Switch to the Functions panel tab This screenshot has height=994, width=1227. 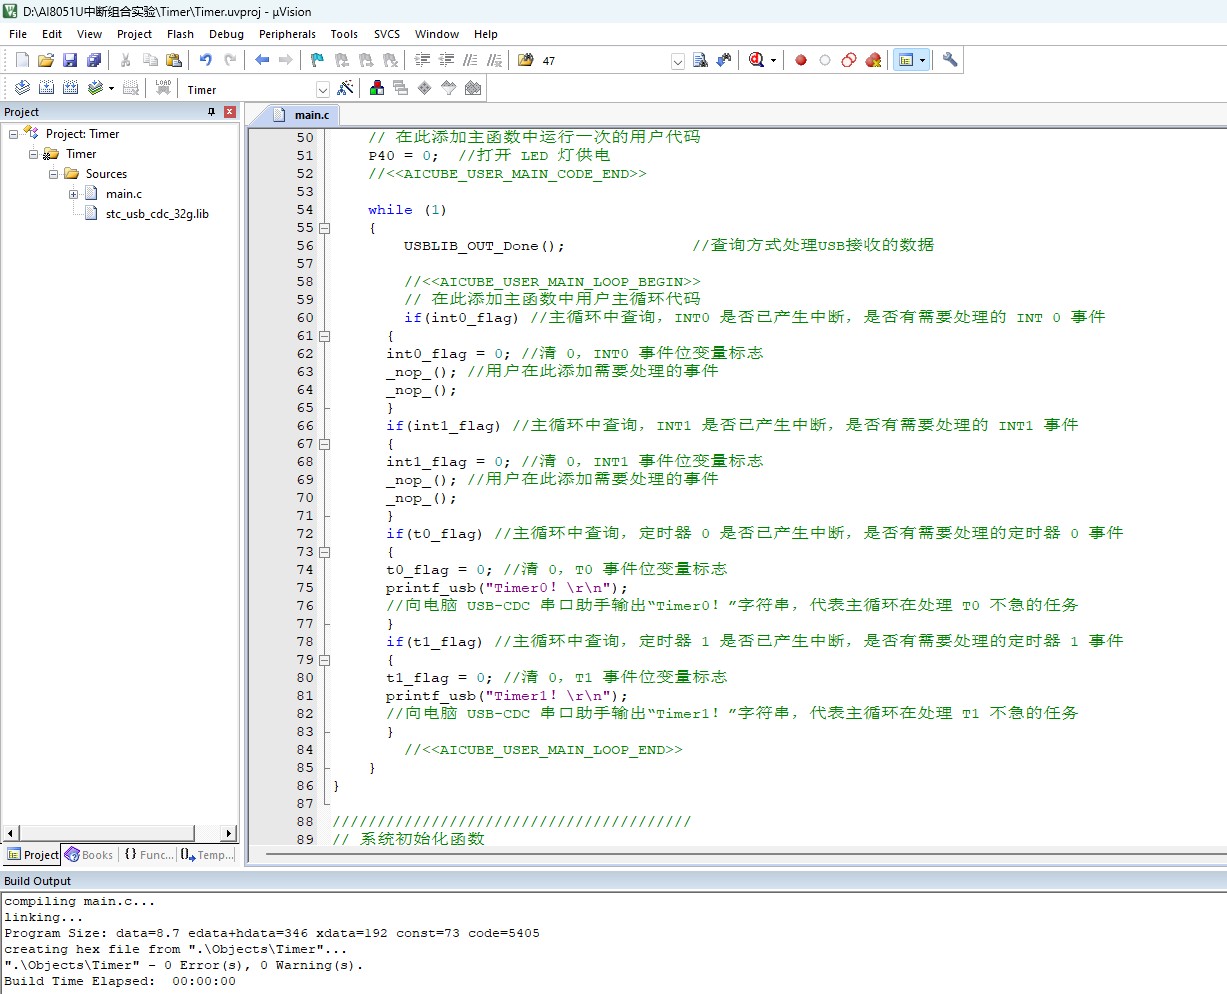pos(148,855)
